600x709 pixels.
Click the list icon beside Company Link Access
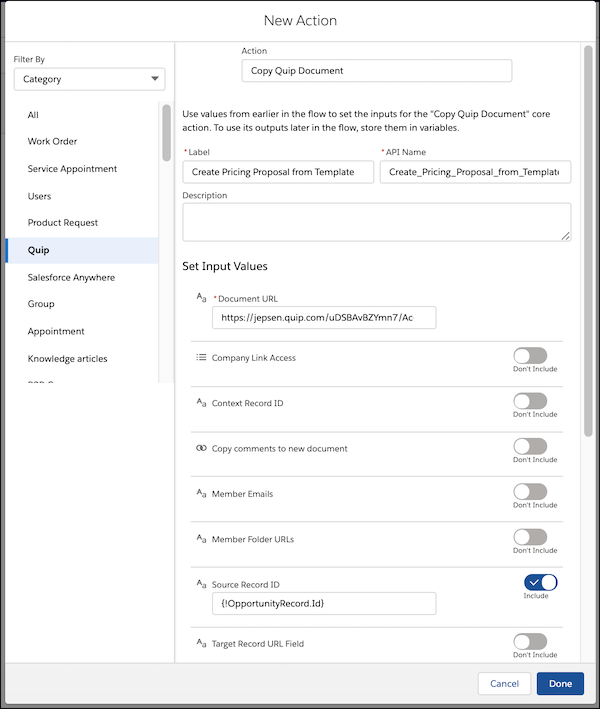(201, 357)
